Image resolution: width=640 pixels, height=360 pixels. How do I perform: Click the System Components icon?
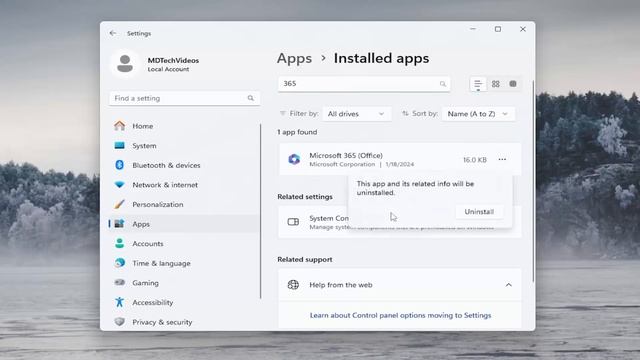(293, 222)
